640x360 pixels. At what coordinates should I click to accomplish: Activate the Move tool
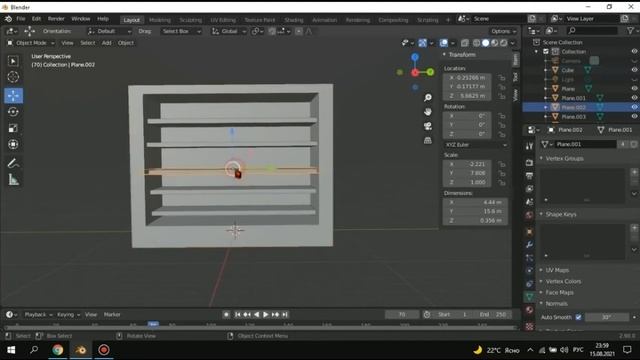(13, 96)
